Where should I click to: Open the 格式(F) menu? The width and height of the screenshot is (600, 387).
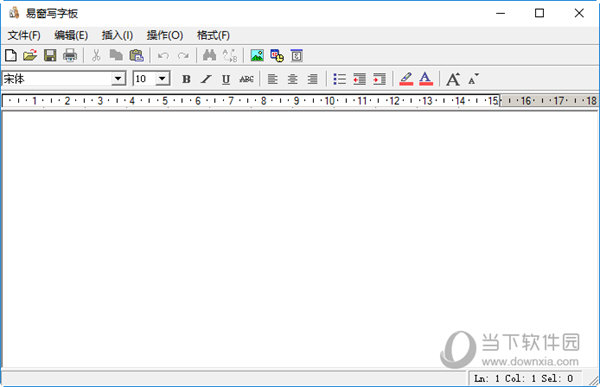point(214,36)
